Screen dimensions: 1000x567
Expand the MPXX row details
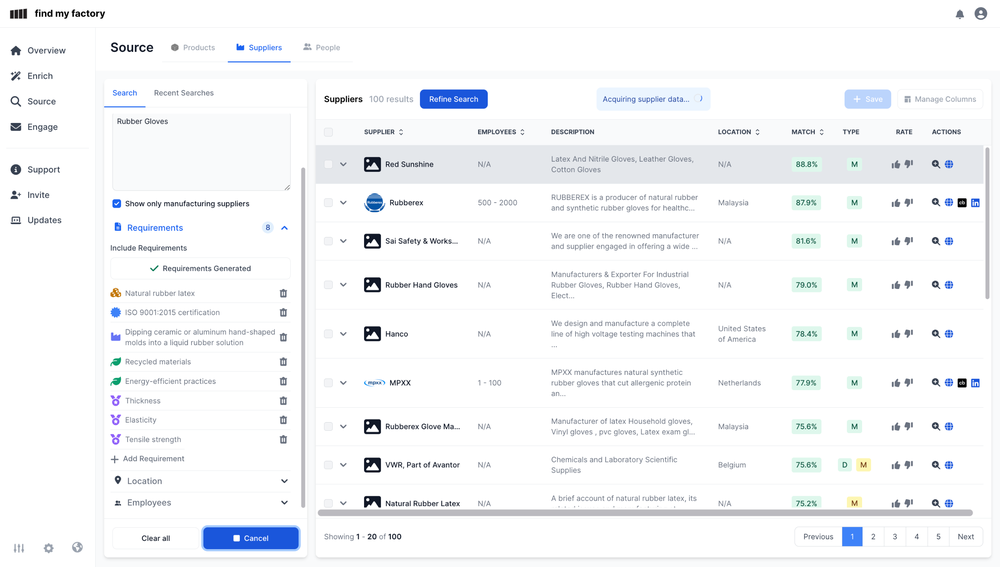343,383
